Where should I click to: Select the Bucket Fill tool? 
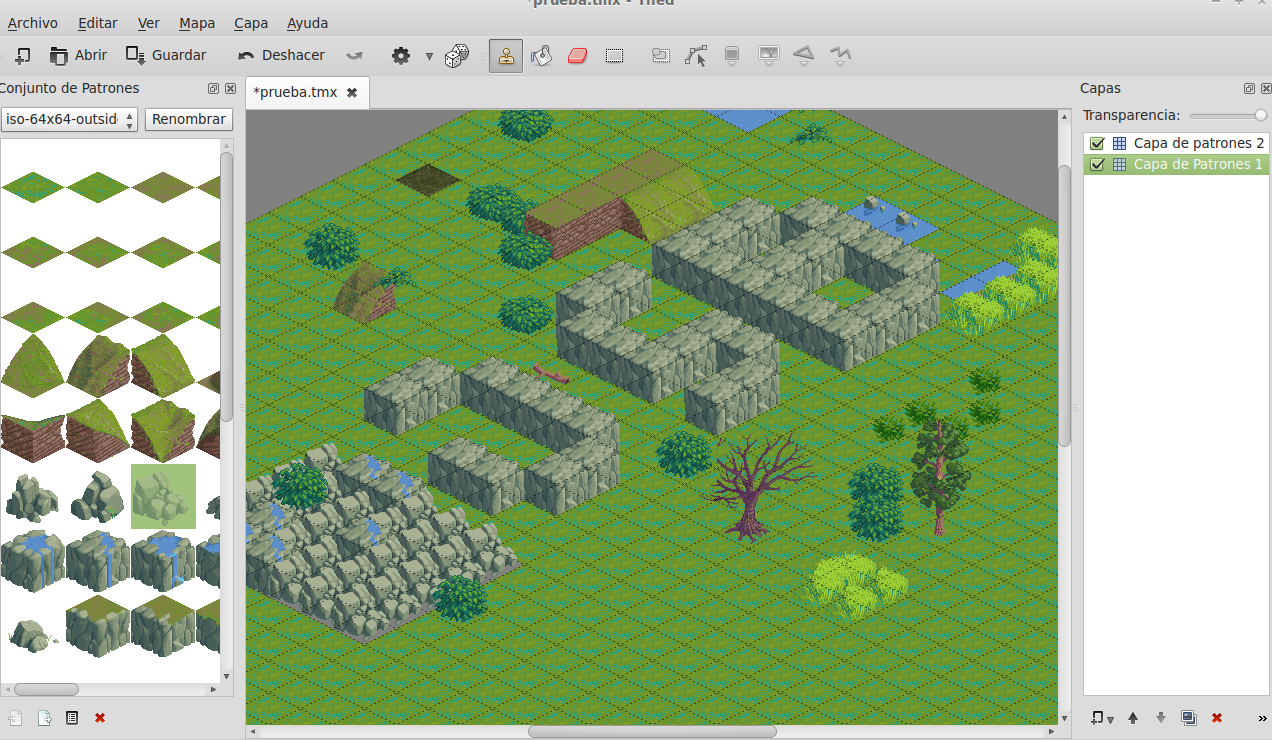pyautogui.click(x=541, y=56)
